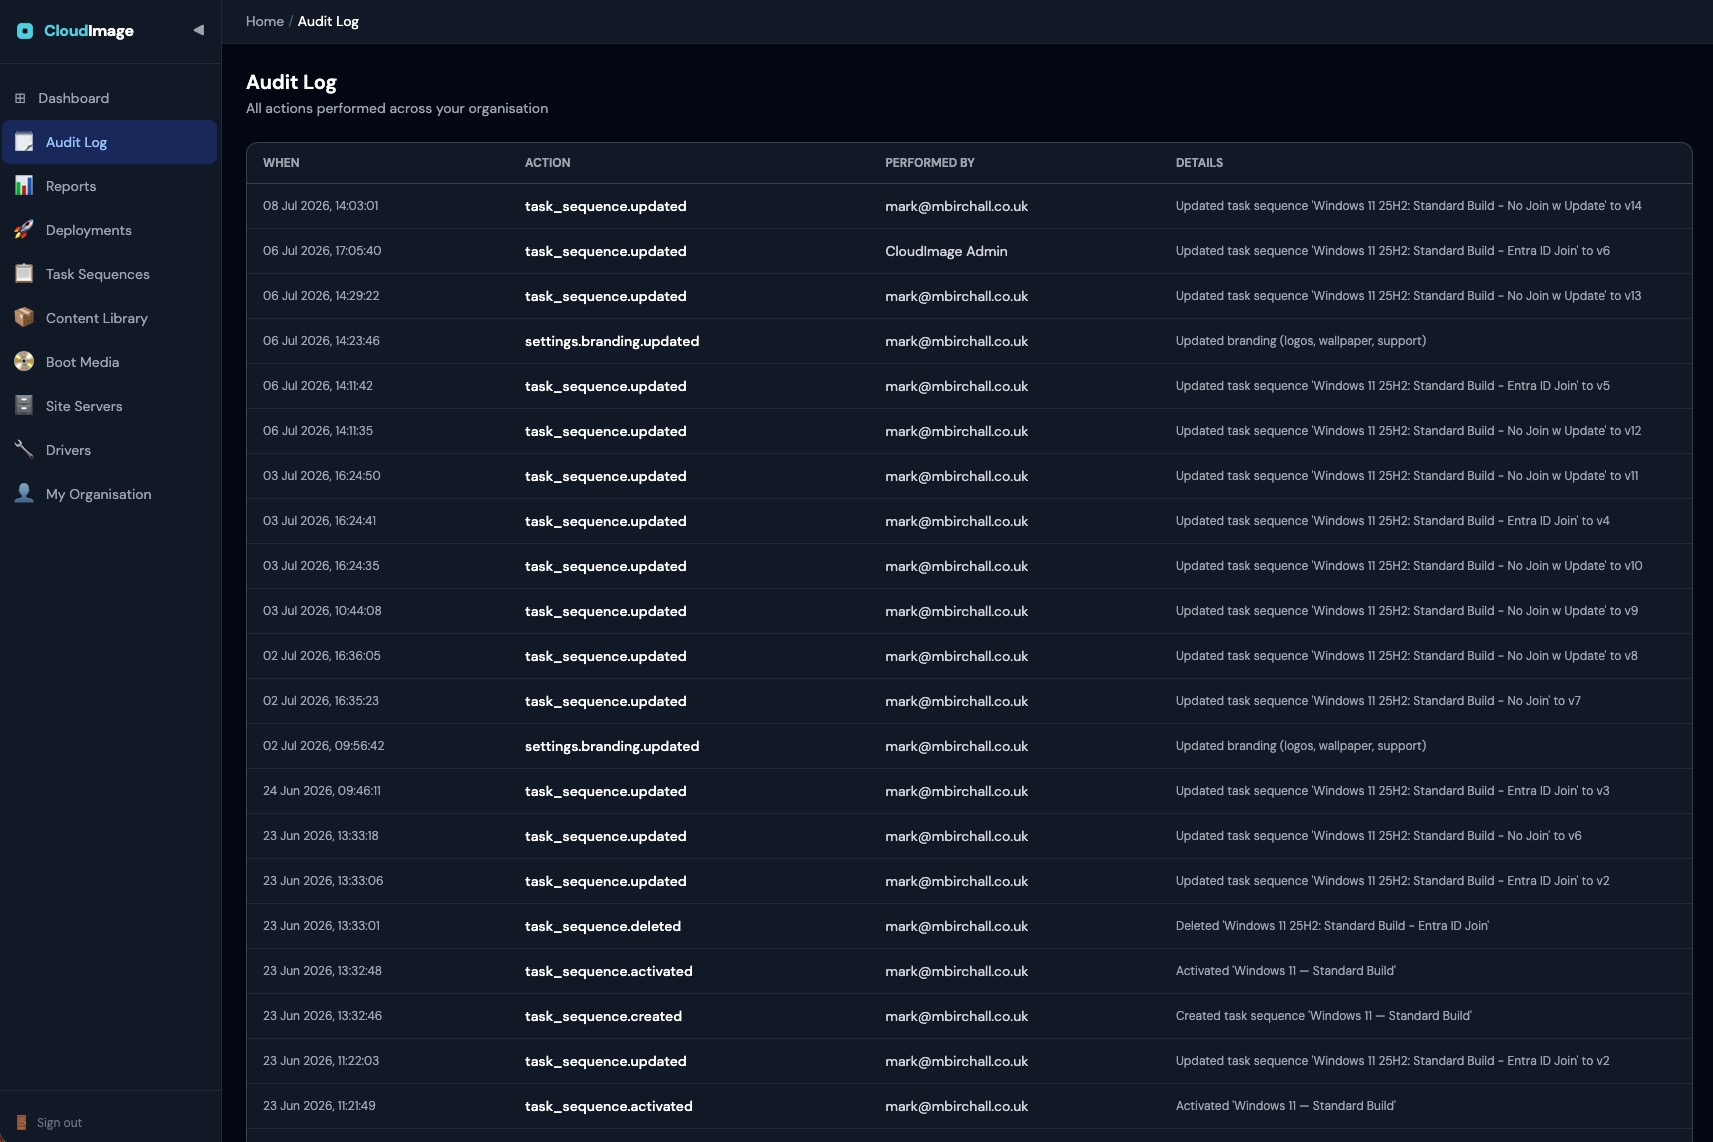Click the Audit Log page heading
The width and height of the screenshot is (1713, 1142).
[291, 82]
